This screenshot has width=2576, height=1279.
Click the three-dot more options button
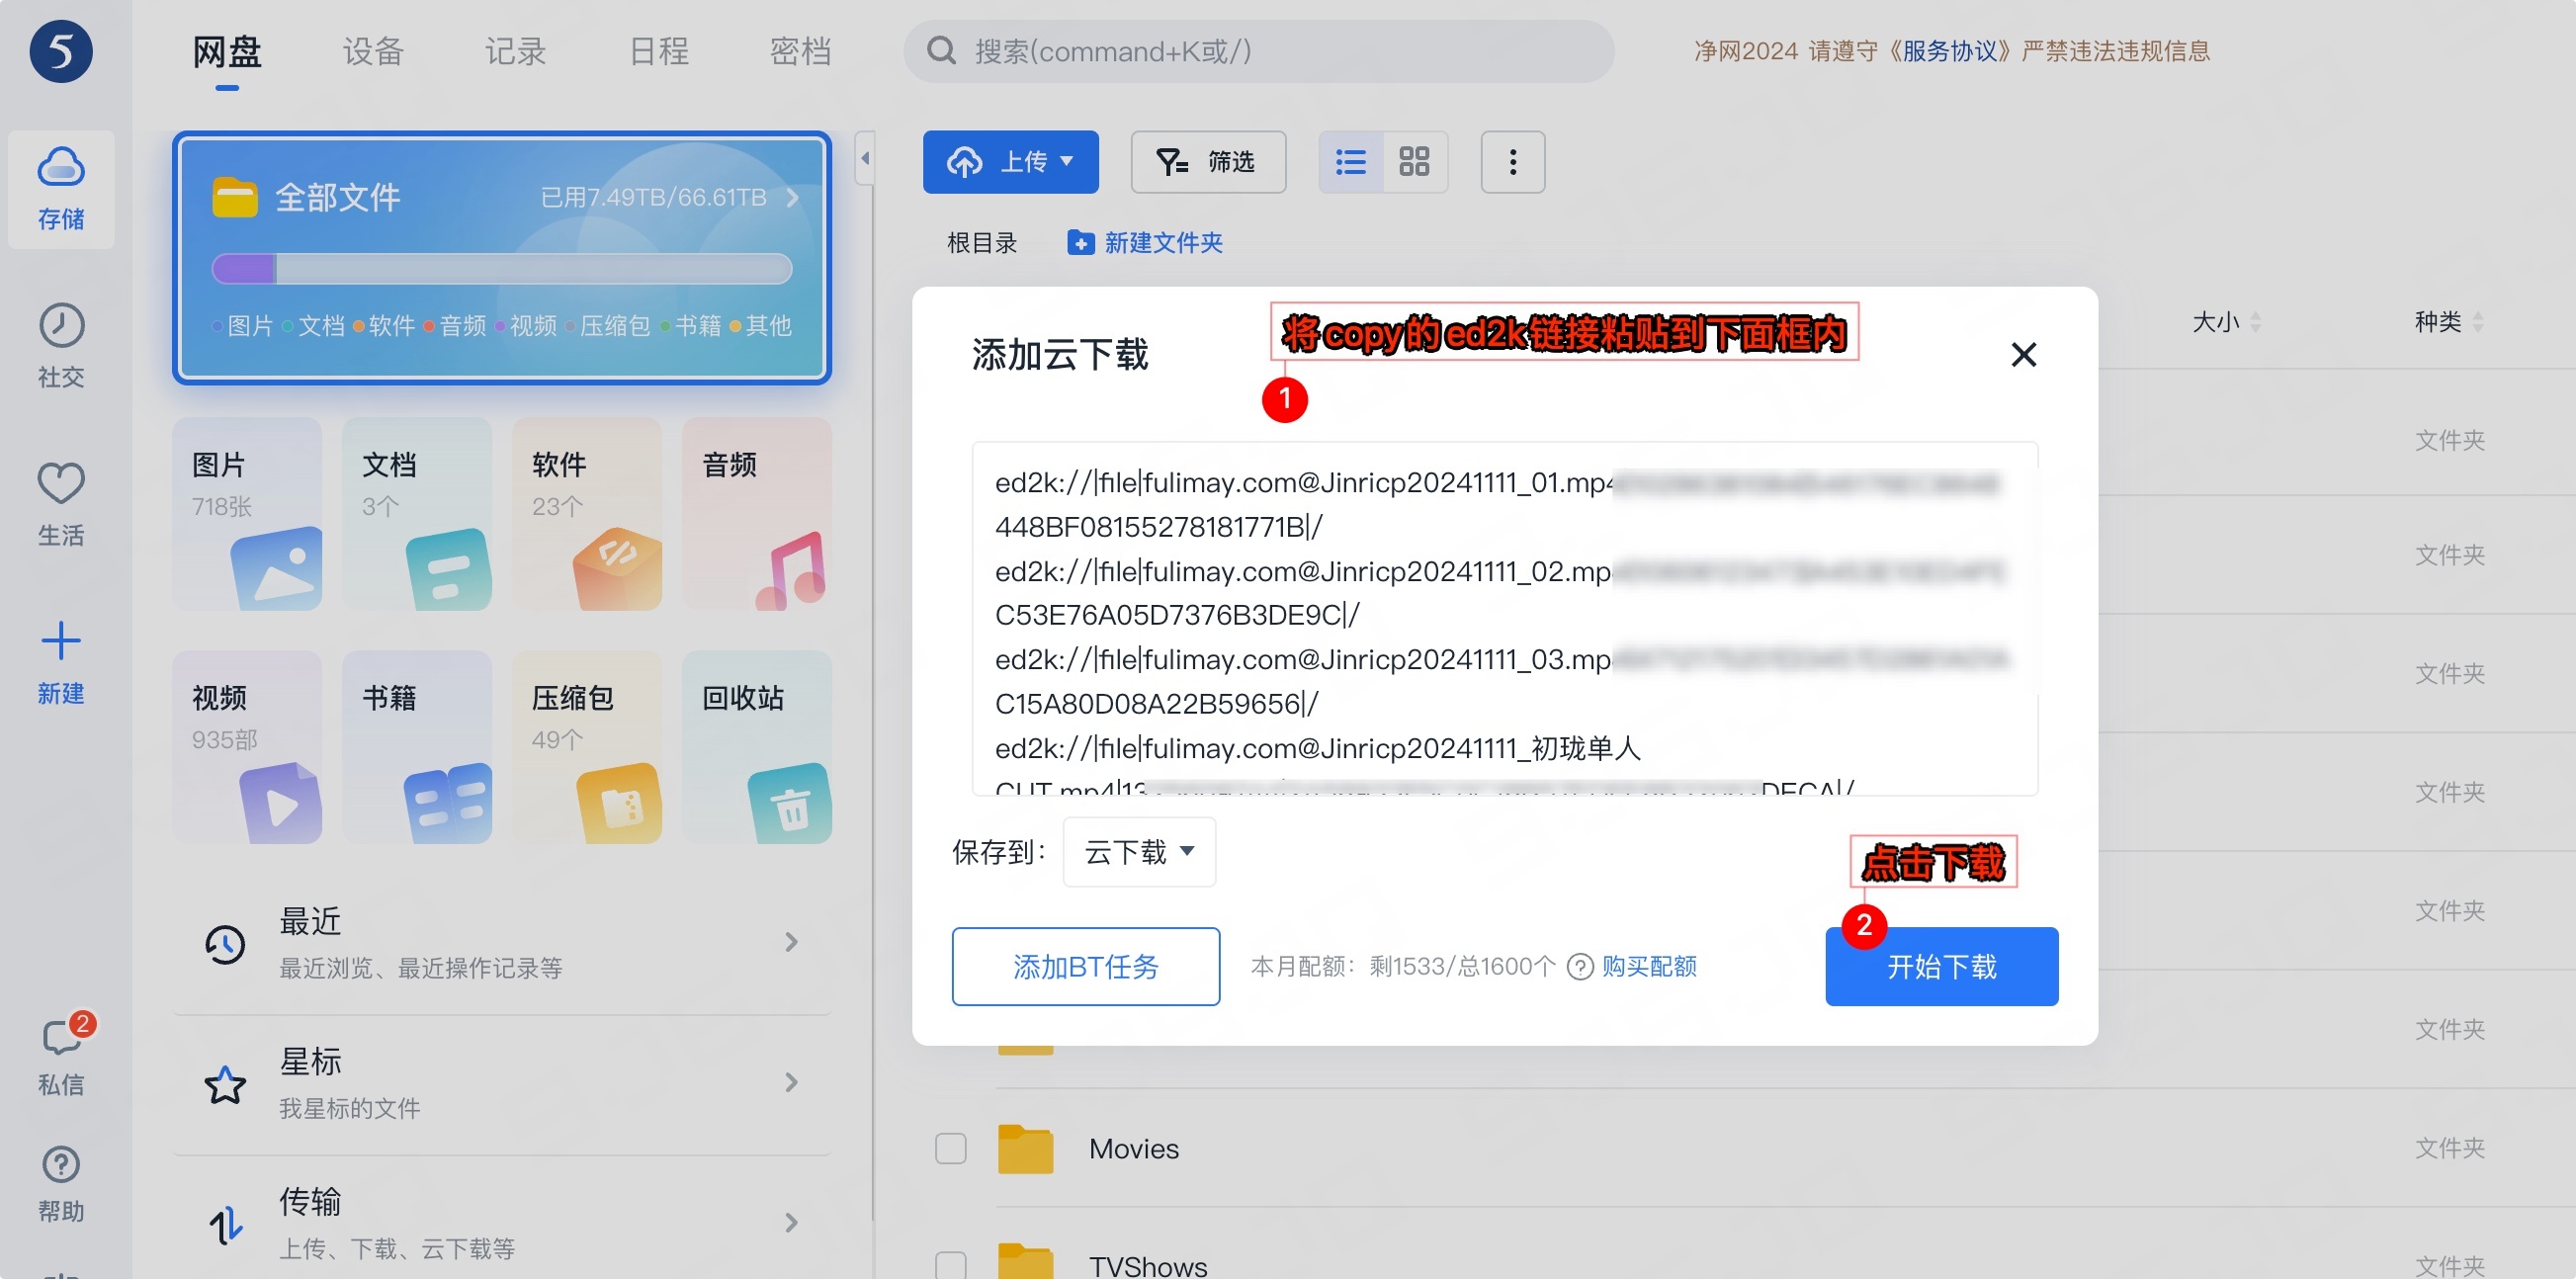coord(1511,162)
